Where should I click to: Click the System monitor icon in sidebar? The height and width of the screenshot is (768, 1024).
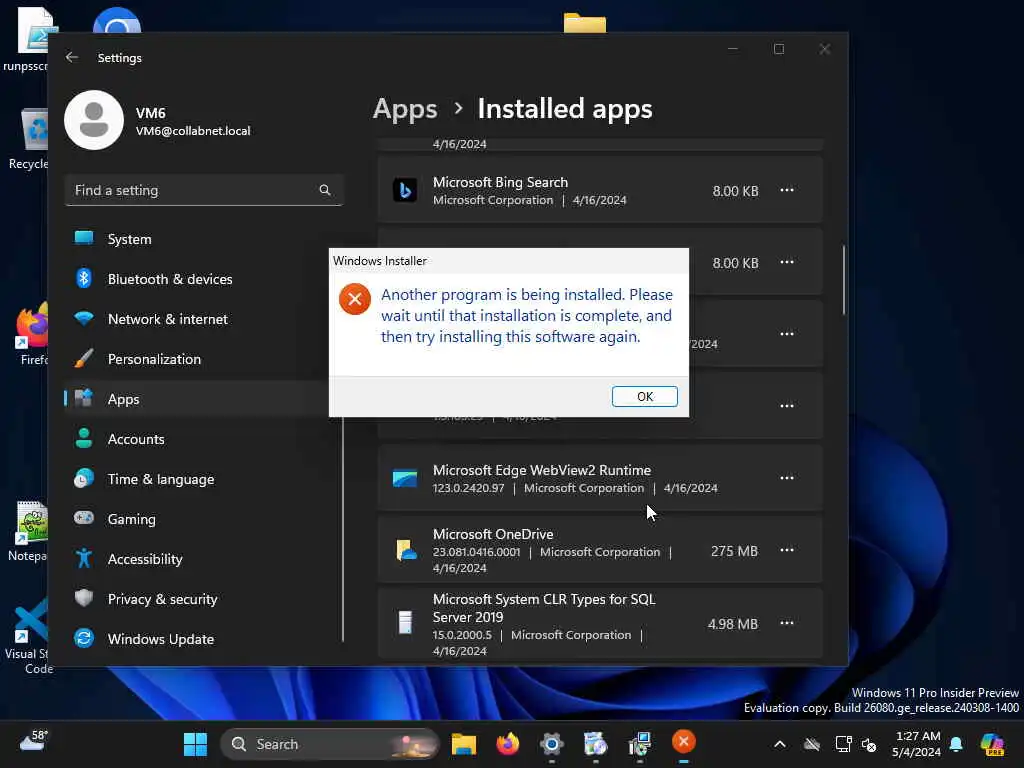[x=84, y=238]
